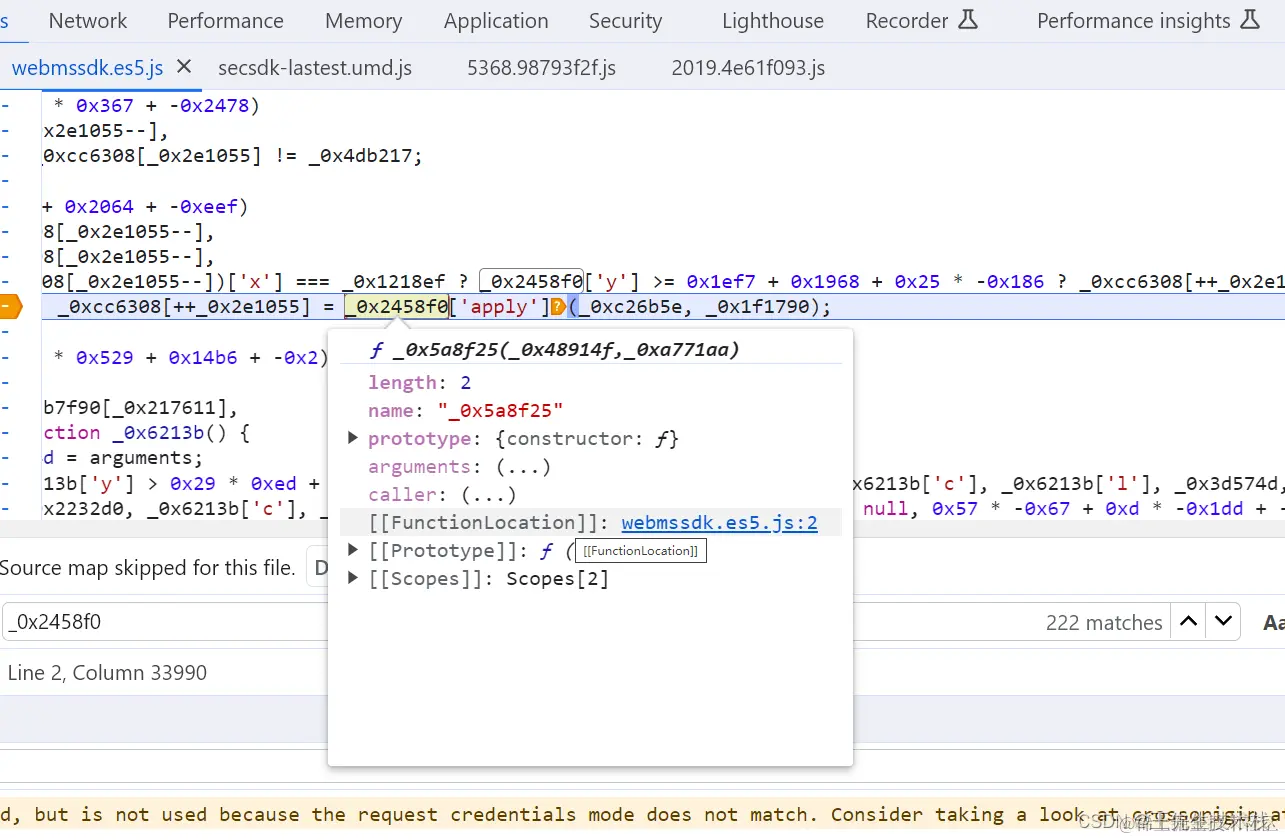Screen dimensions: 1285x840
Task: Open the webmssdk.es5.js:2 function location link
Action: pyautogui.click(x=719, y=522)
